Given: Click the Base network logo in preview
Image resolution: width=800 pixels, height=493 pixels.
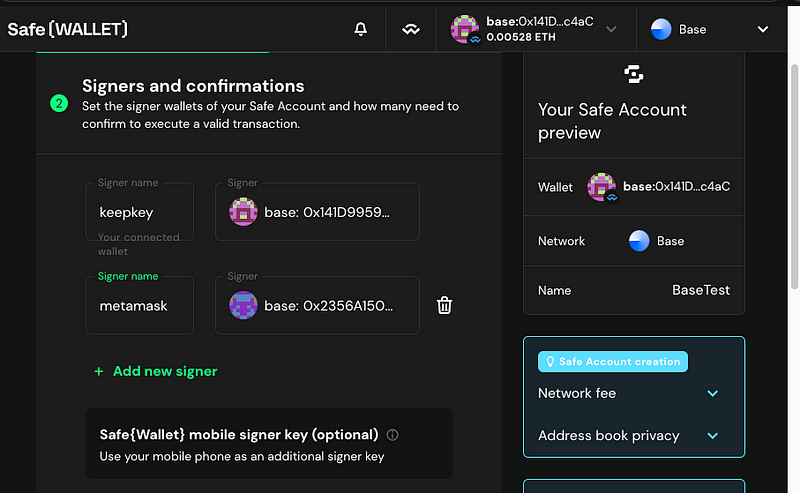Looking at the screenshot, I should (x=639, y=241).
